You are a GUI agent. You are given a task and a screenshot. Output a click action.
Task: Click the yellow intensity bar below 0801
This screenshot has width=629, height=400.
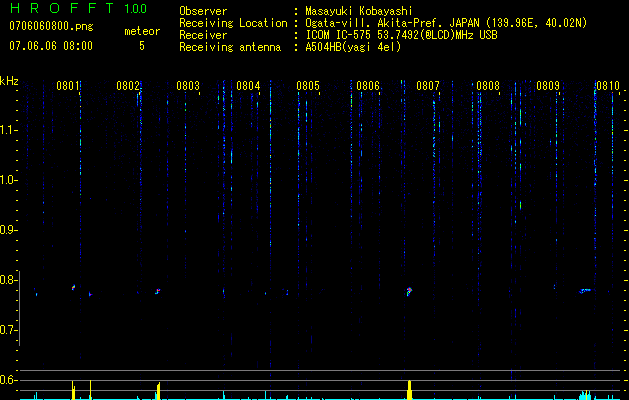(73, 390)
